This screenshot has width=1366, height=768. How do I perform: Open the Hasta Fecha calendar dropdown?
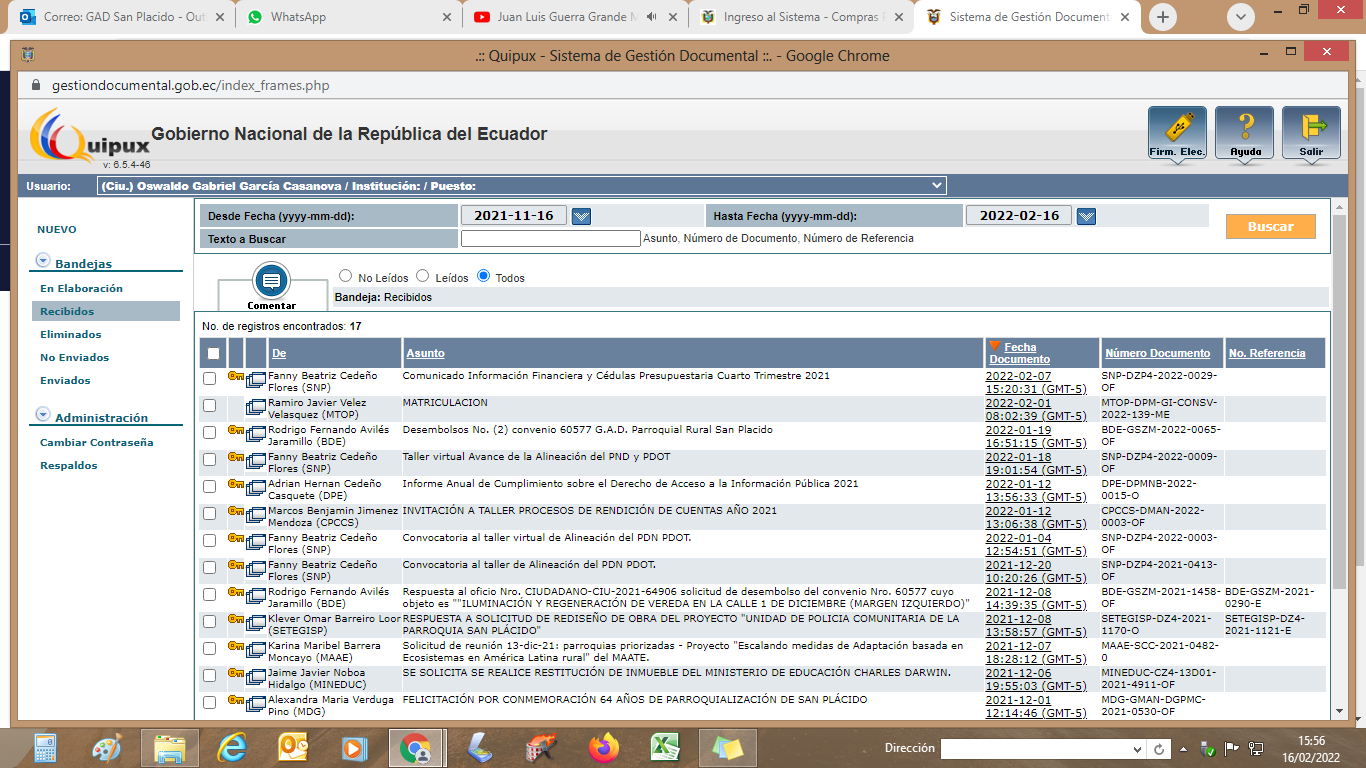coord(1086,216)
